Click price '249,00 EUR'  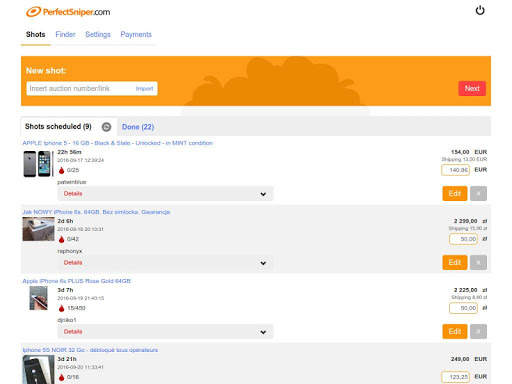point(469,359)
